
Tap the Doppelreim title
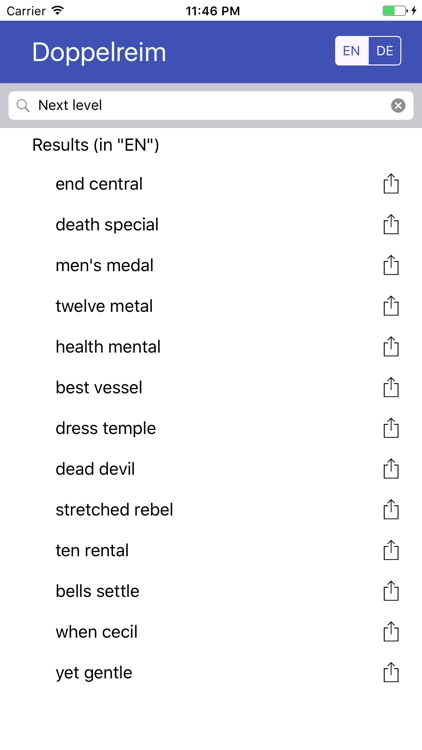pyautogui.click(x=99, y=52)
